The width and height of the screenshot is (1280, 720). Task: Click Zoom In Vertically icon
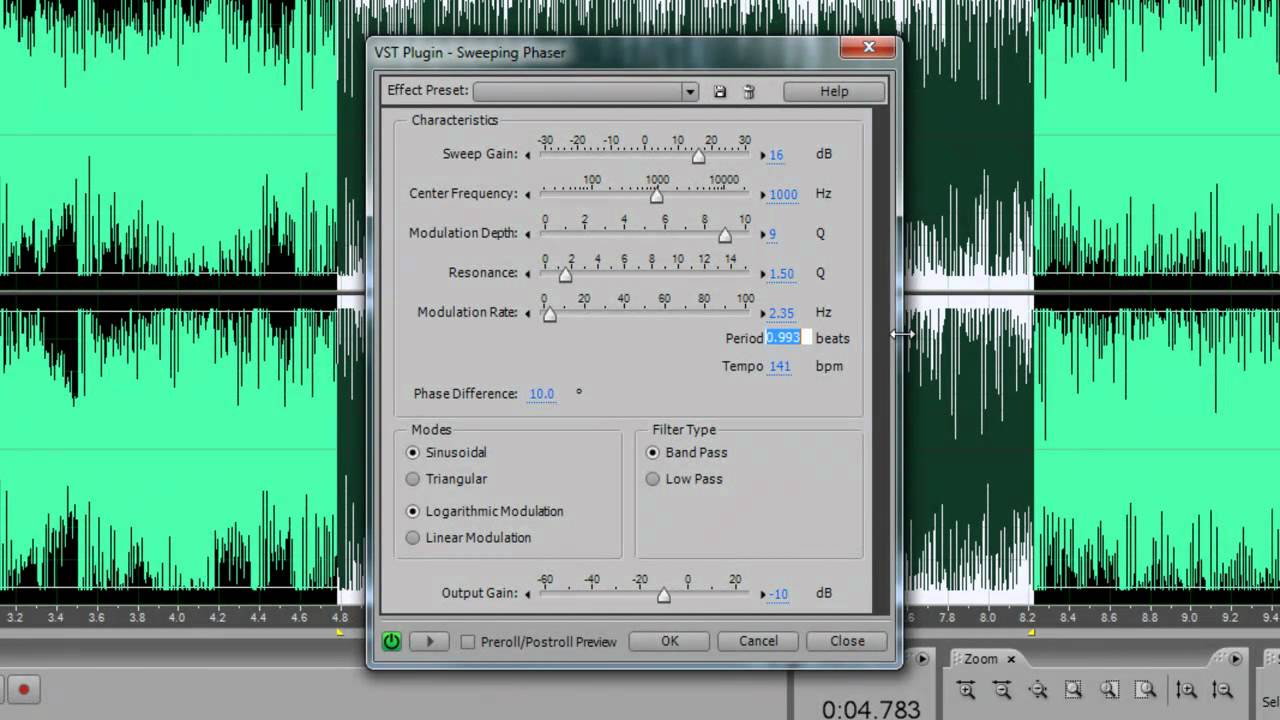point(1186,689)
